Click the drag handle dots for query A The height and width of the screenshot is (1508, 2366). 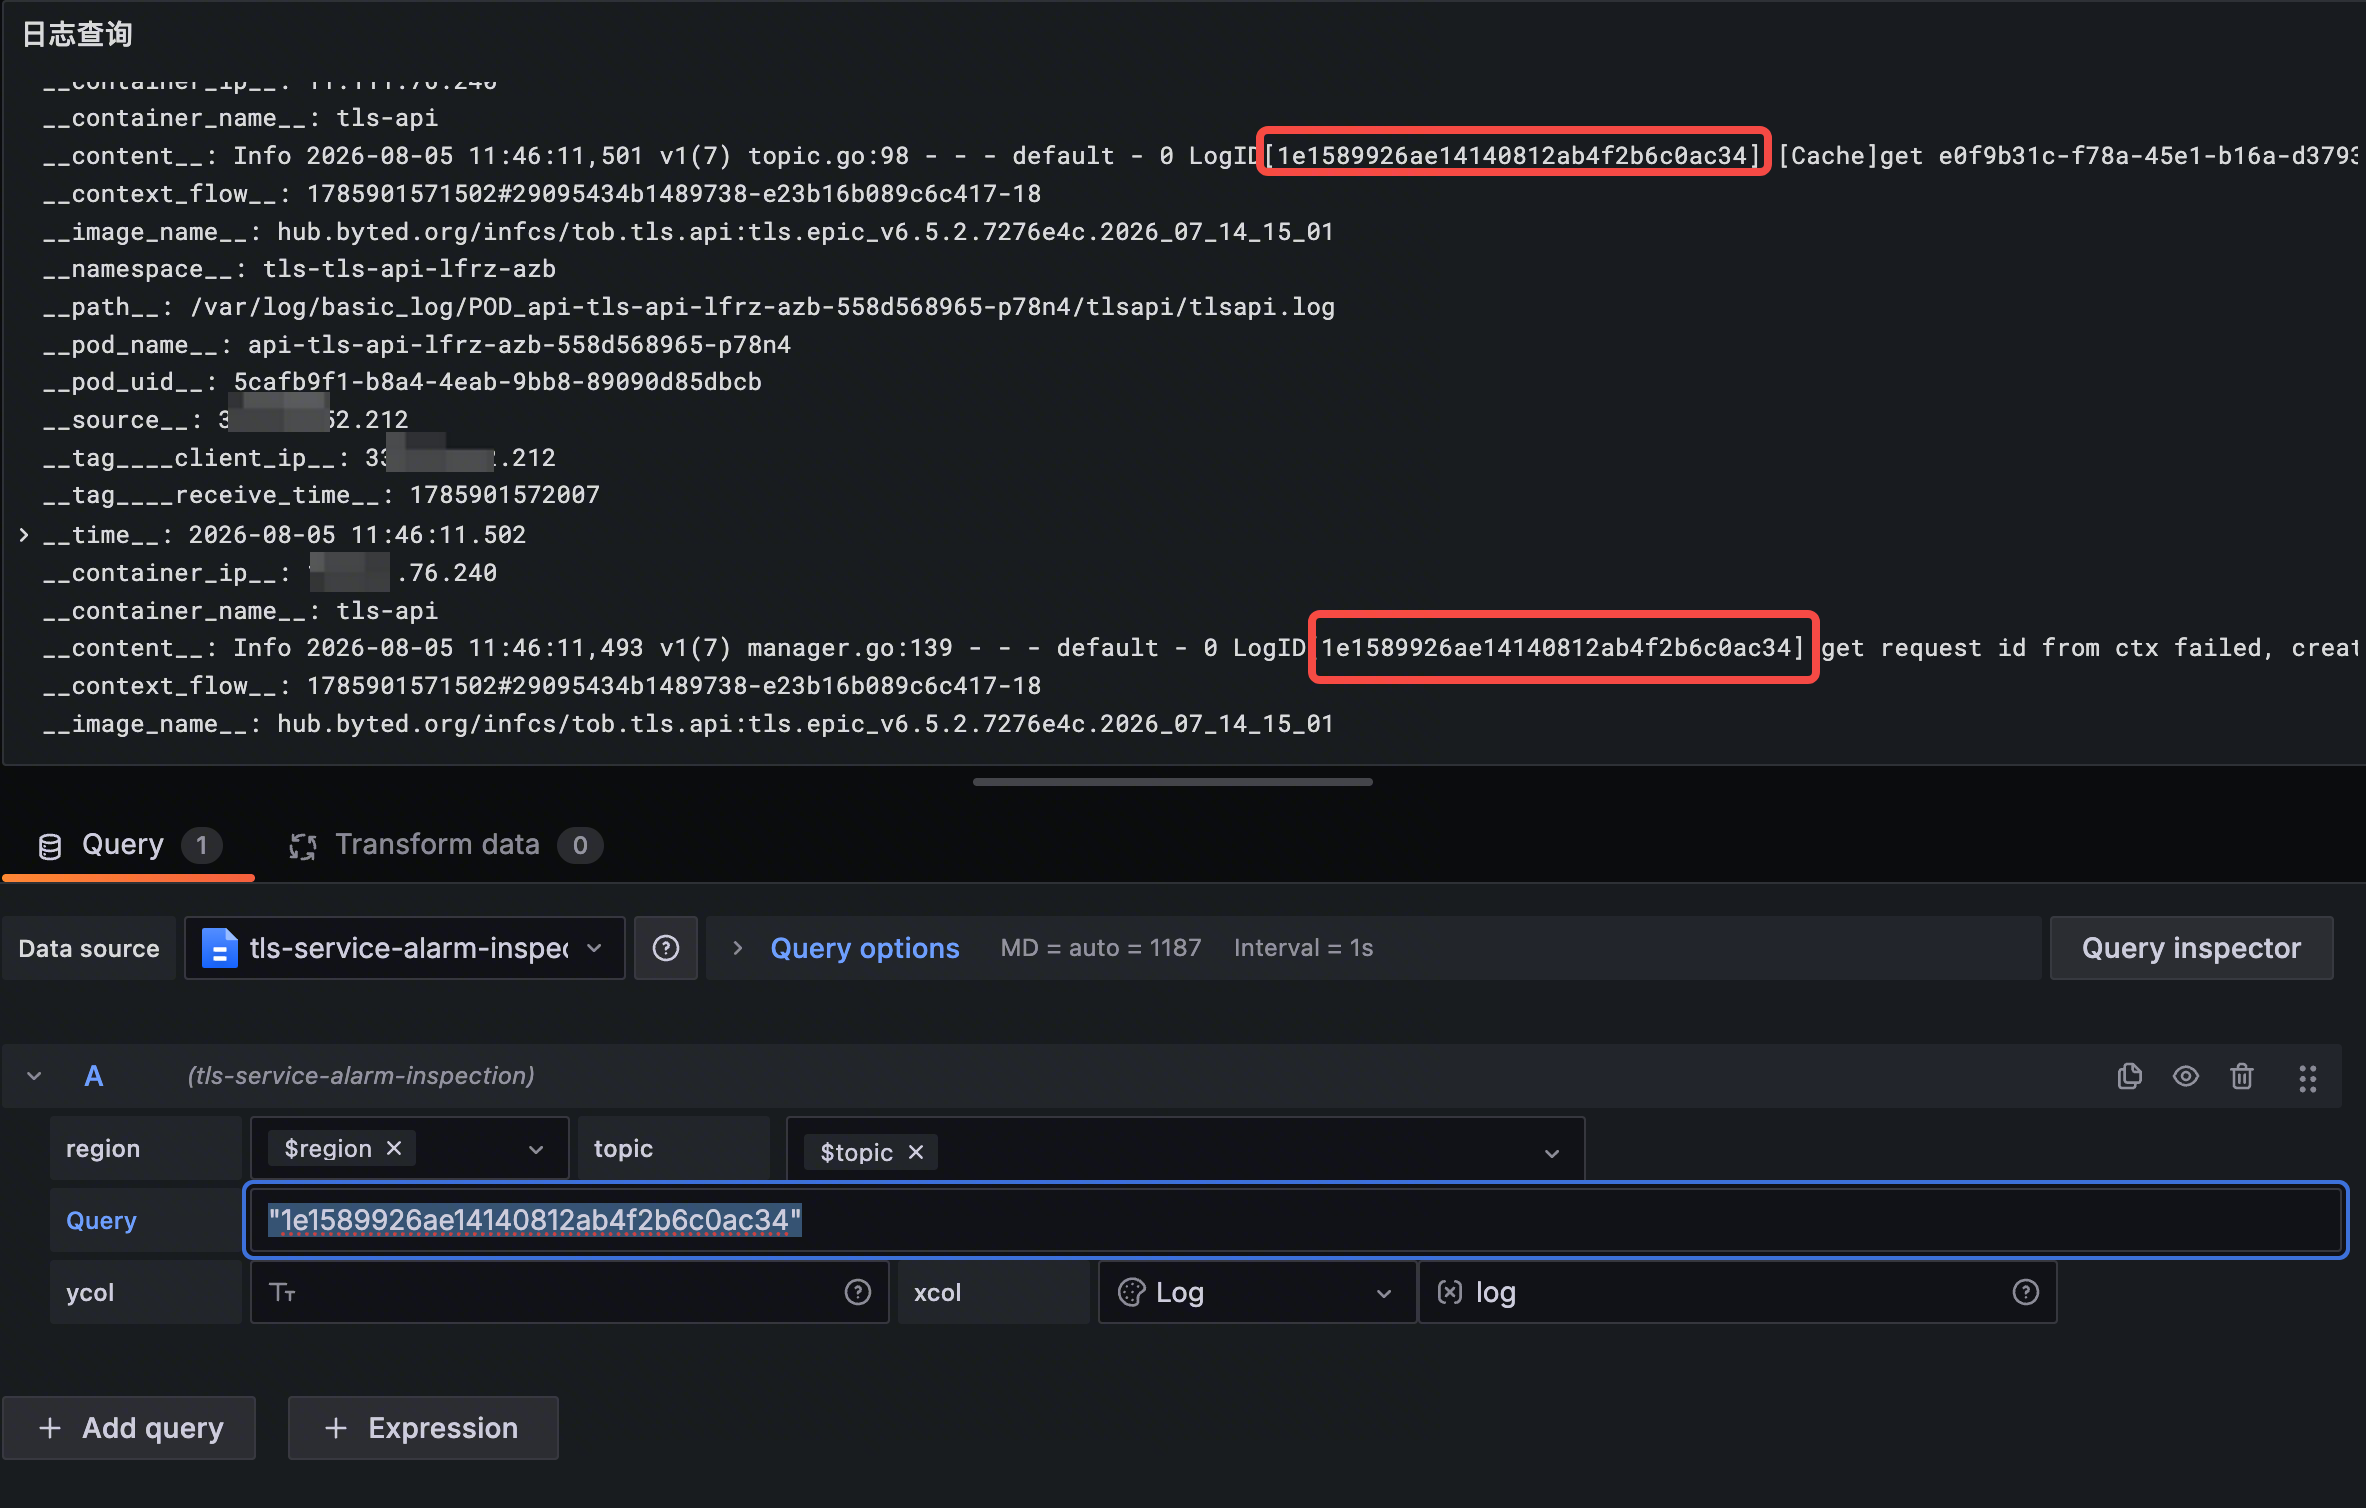(2308, 1078)
